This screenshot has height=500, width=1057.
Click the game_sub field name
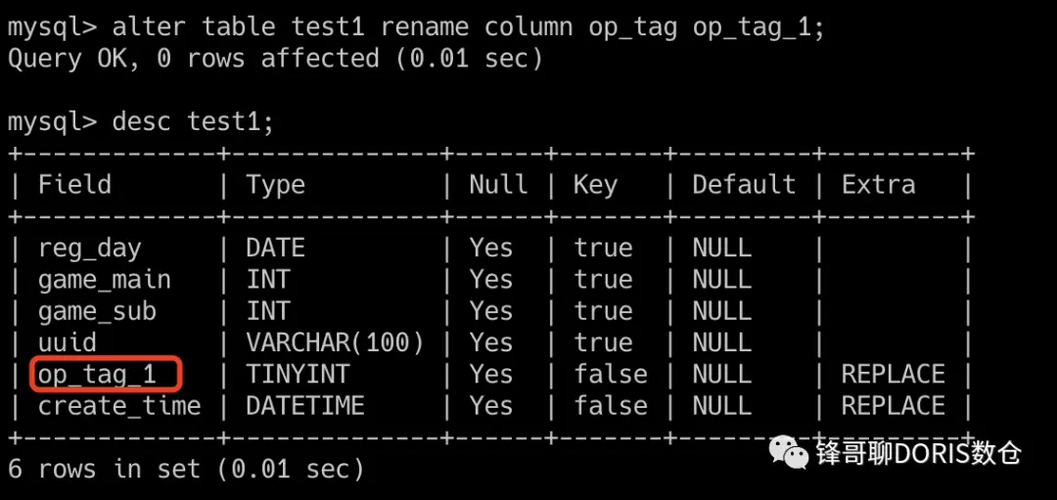tap(97, 311)
